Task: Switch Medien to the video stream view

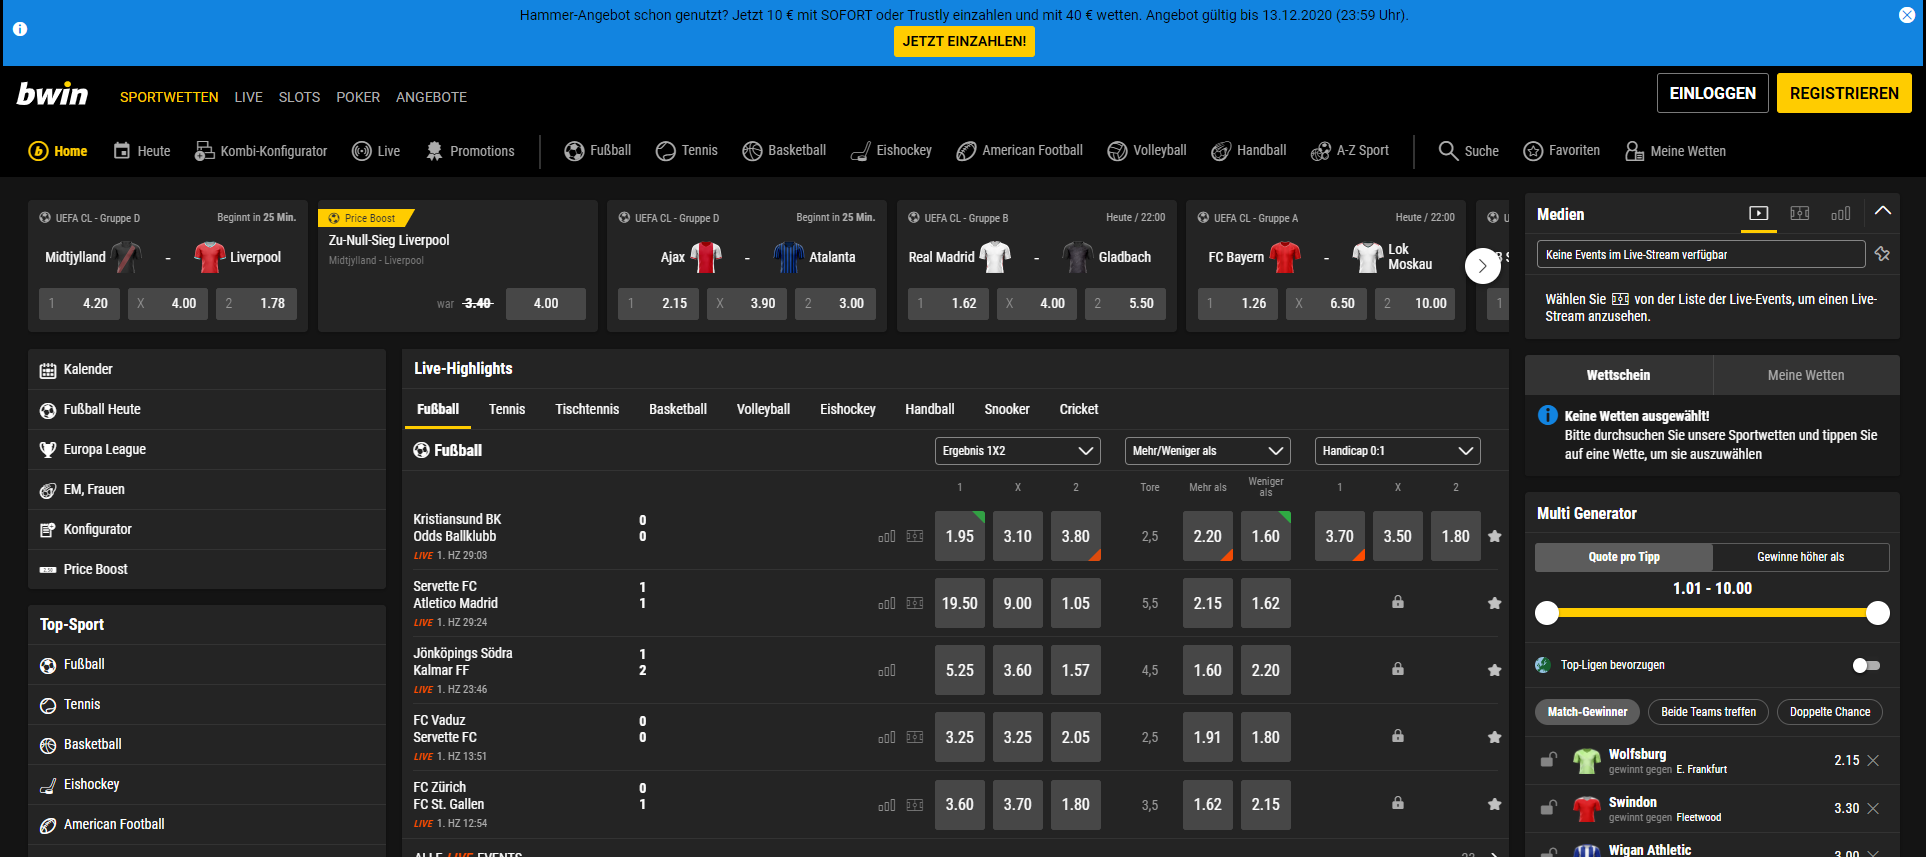Action: tap(1759, 213)
